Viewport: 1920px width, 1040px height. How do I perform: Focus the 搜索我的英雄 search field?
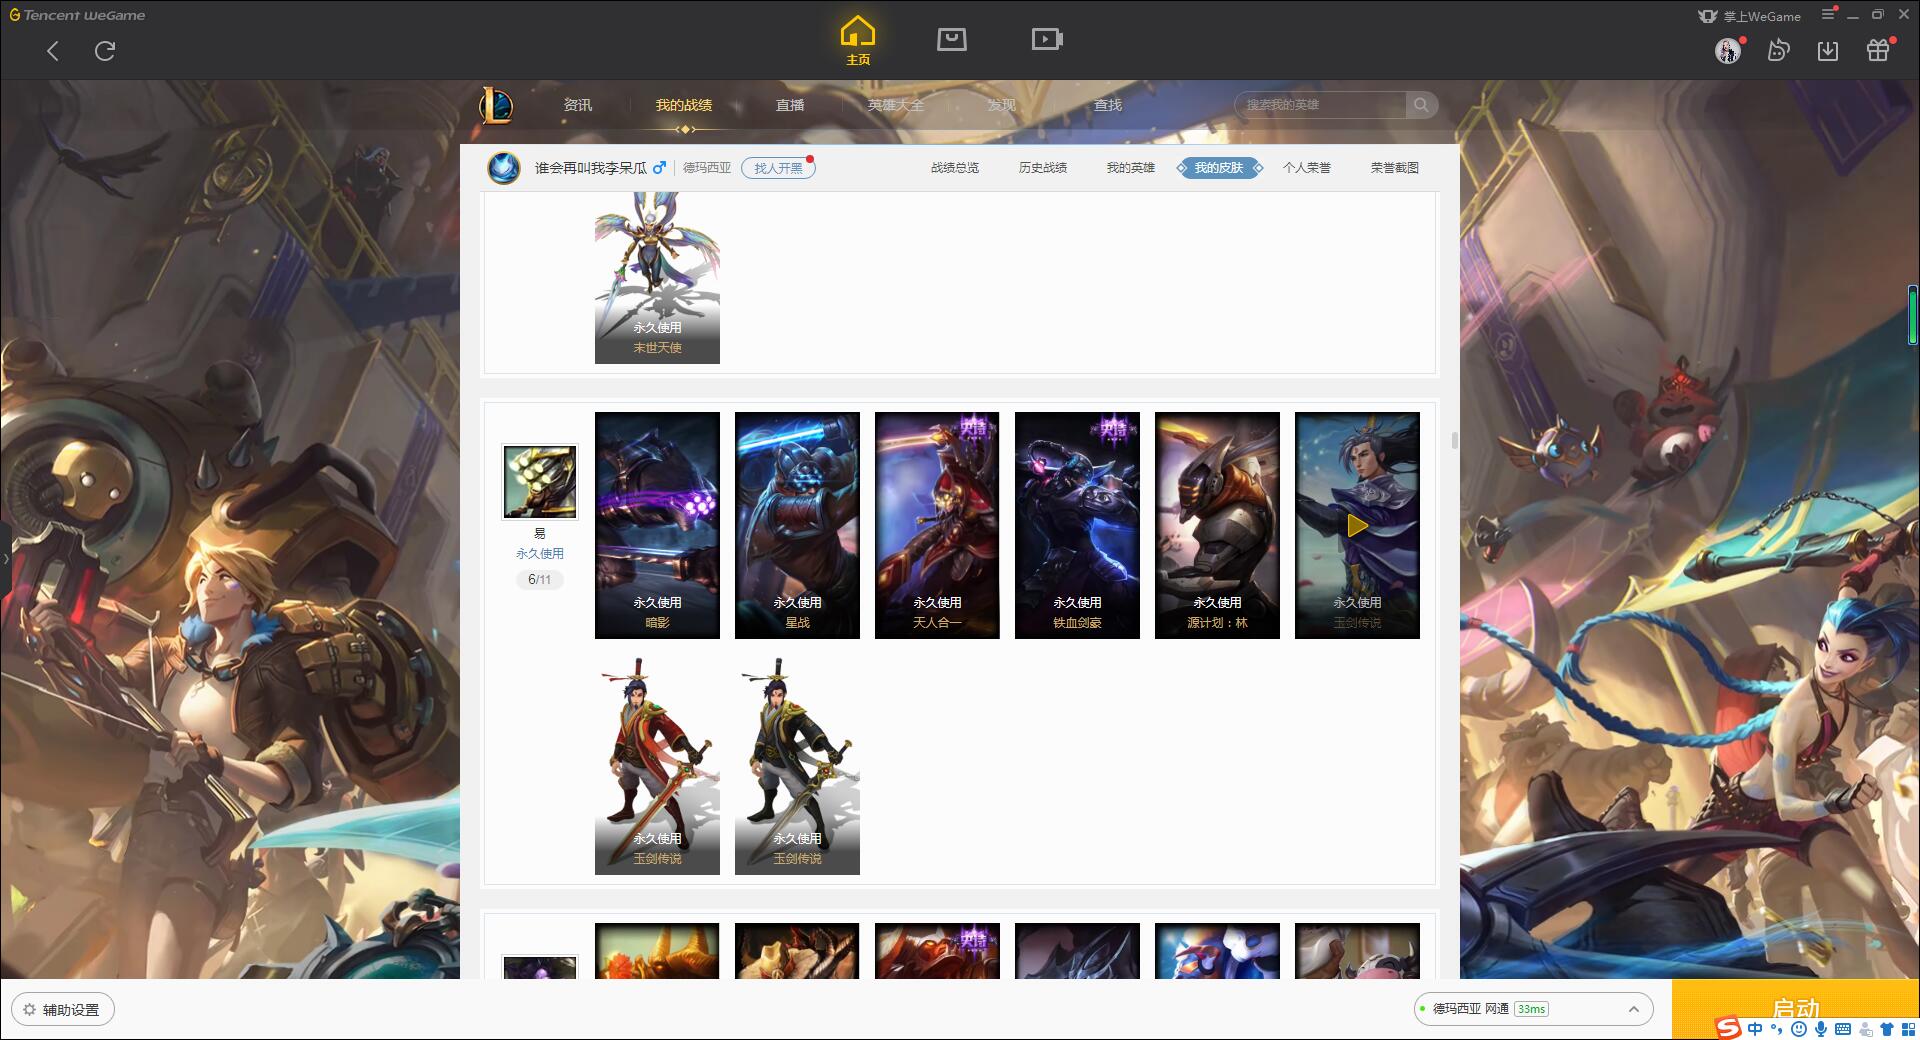1321,105
